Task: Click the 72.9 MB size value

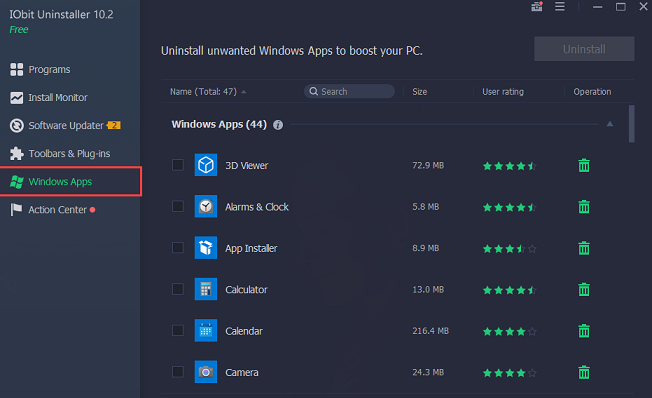Action: (428, 165)
